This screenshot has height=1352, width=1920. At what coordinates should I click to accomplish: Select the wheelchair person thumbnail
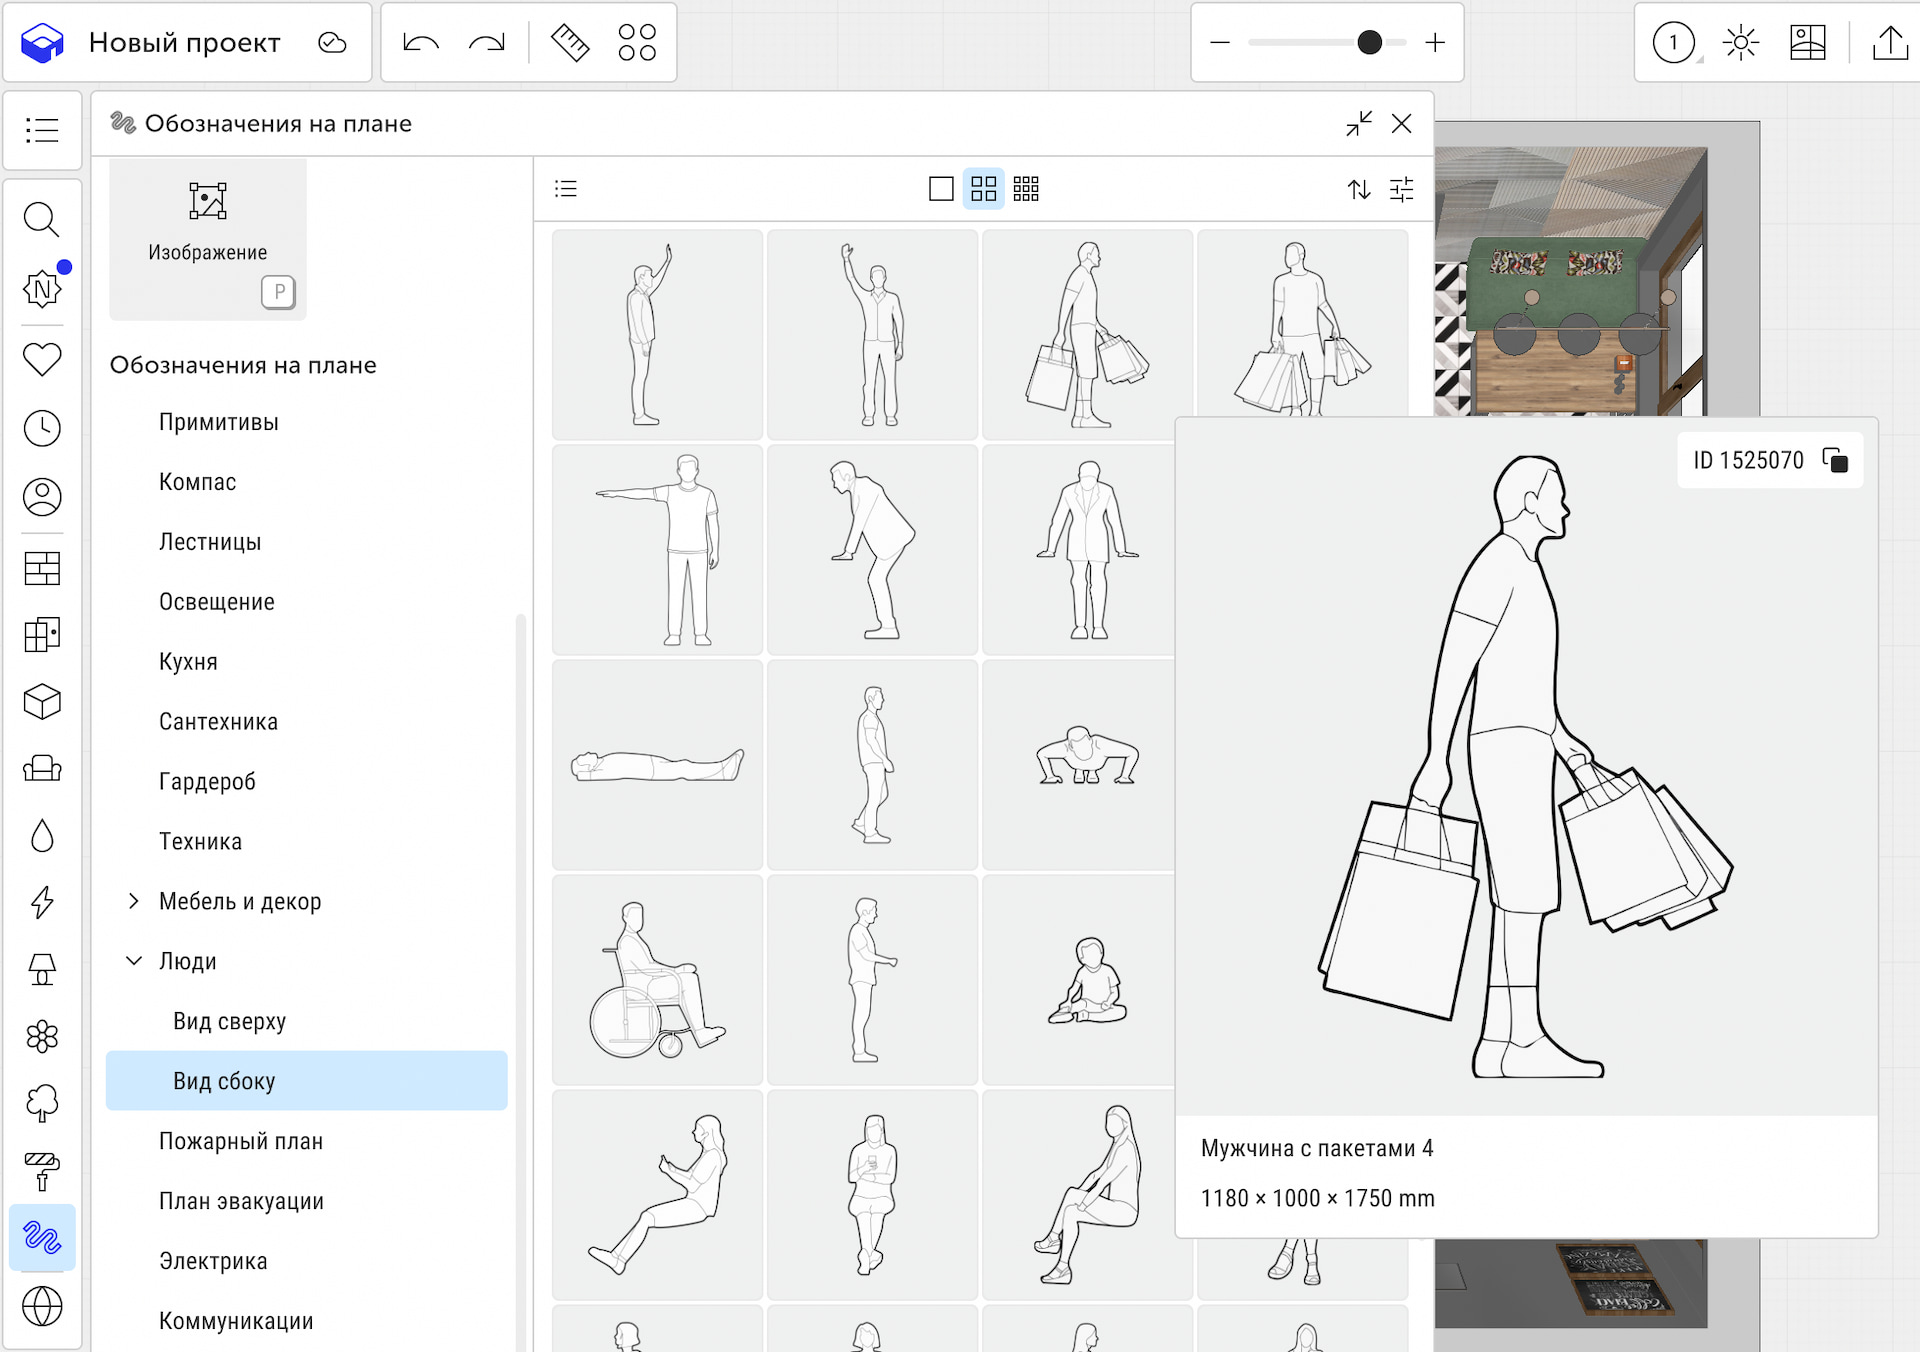point(657,980)
